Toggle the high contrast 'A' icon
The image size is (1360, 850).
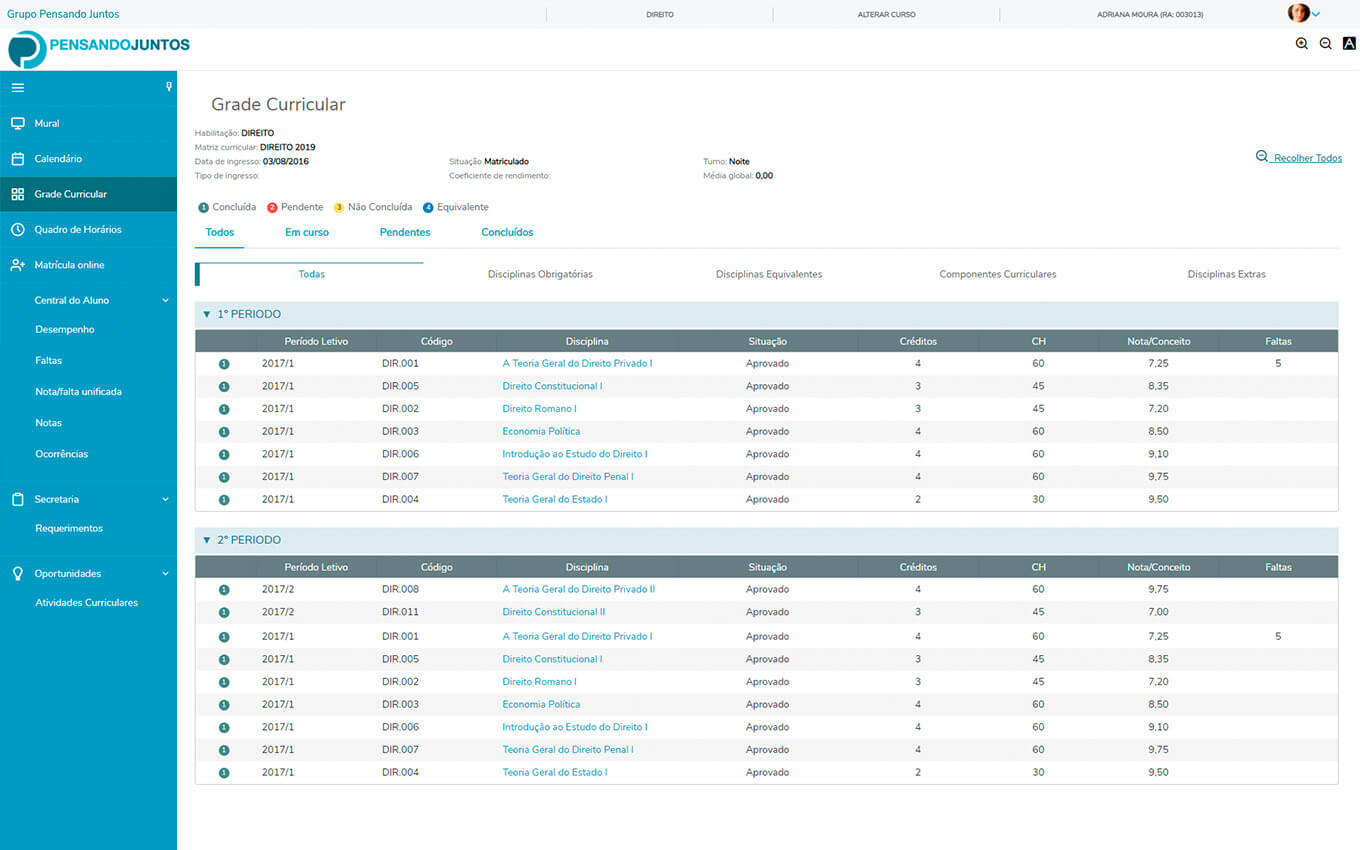1349,44
